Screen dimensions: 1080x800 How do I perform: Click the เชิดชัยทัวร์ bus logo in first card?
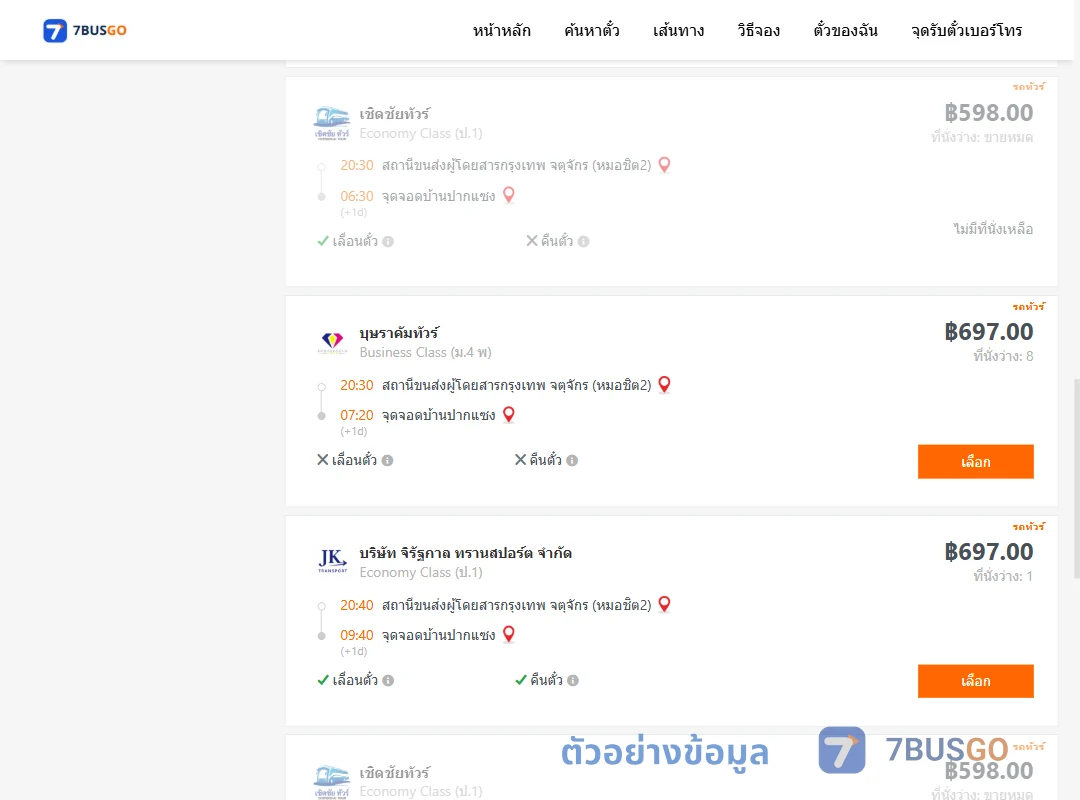click(x=332, y=123)
